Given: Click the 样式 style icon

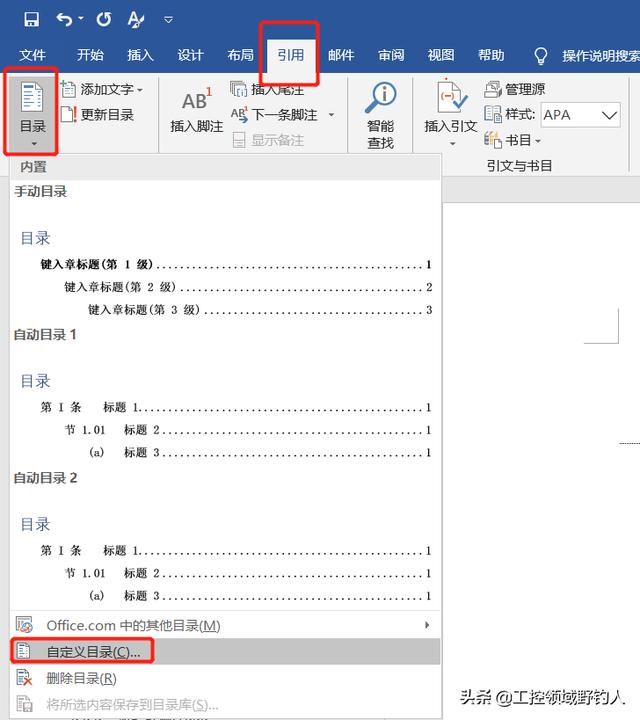Looking at the screenshot, I should (493, 114).
